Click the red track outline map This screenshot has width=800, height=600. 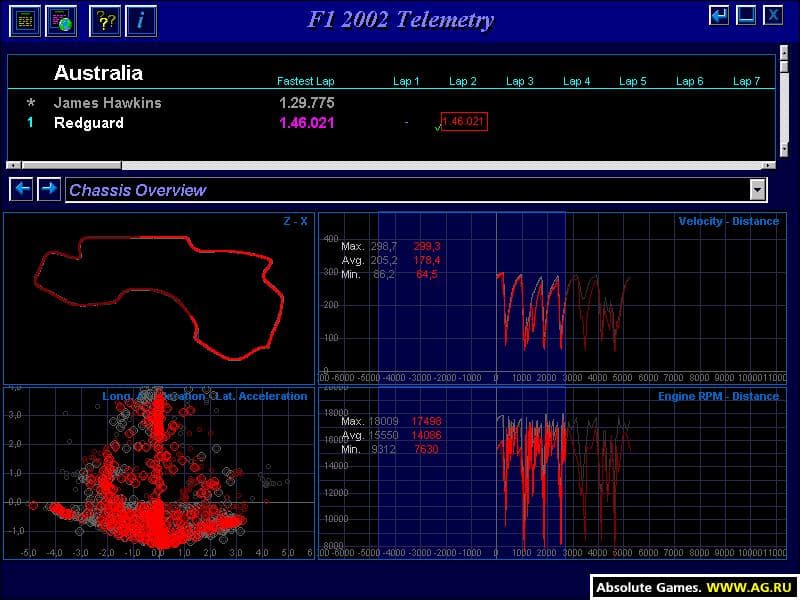(x=159, y=297)
